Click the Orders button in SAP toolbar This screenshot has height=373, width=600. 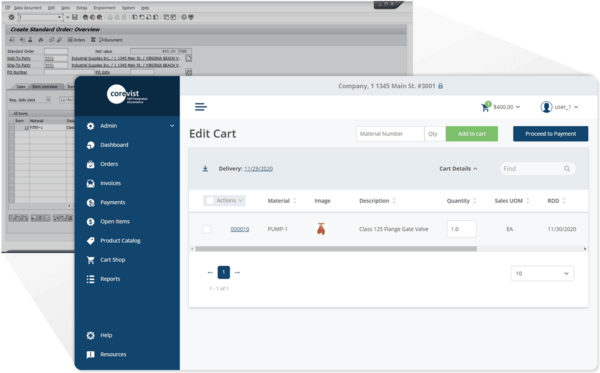click(x=77, y=40)
